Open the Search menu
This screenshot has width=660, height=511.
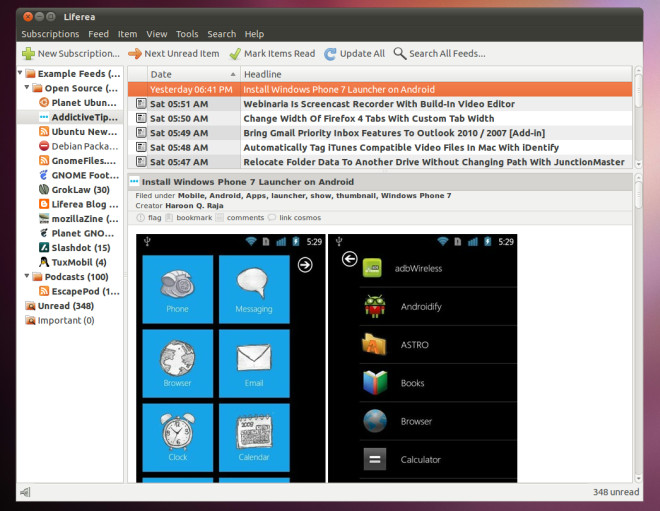(221, 34)
